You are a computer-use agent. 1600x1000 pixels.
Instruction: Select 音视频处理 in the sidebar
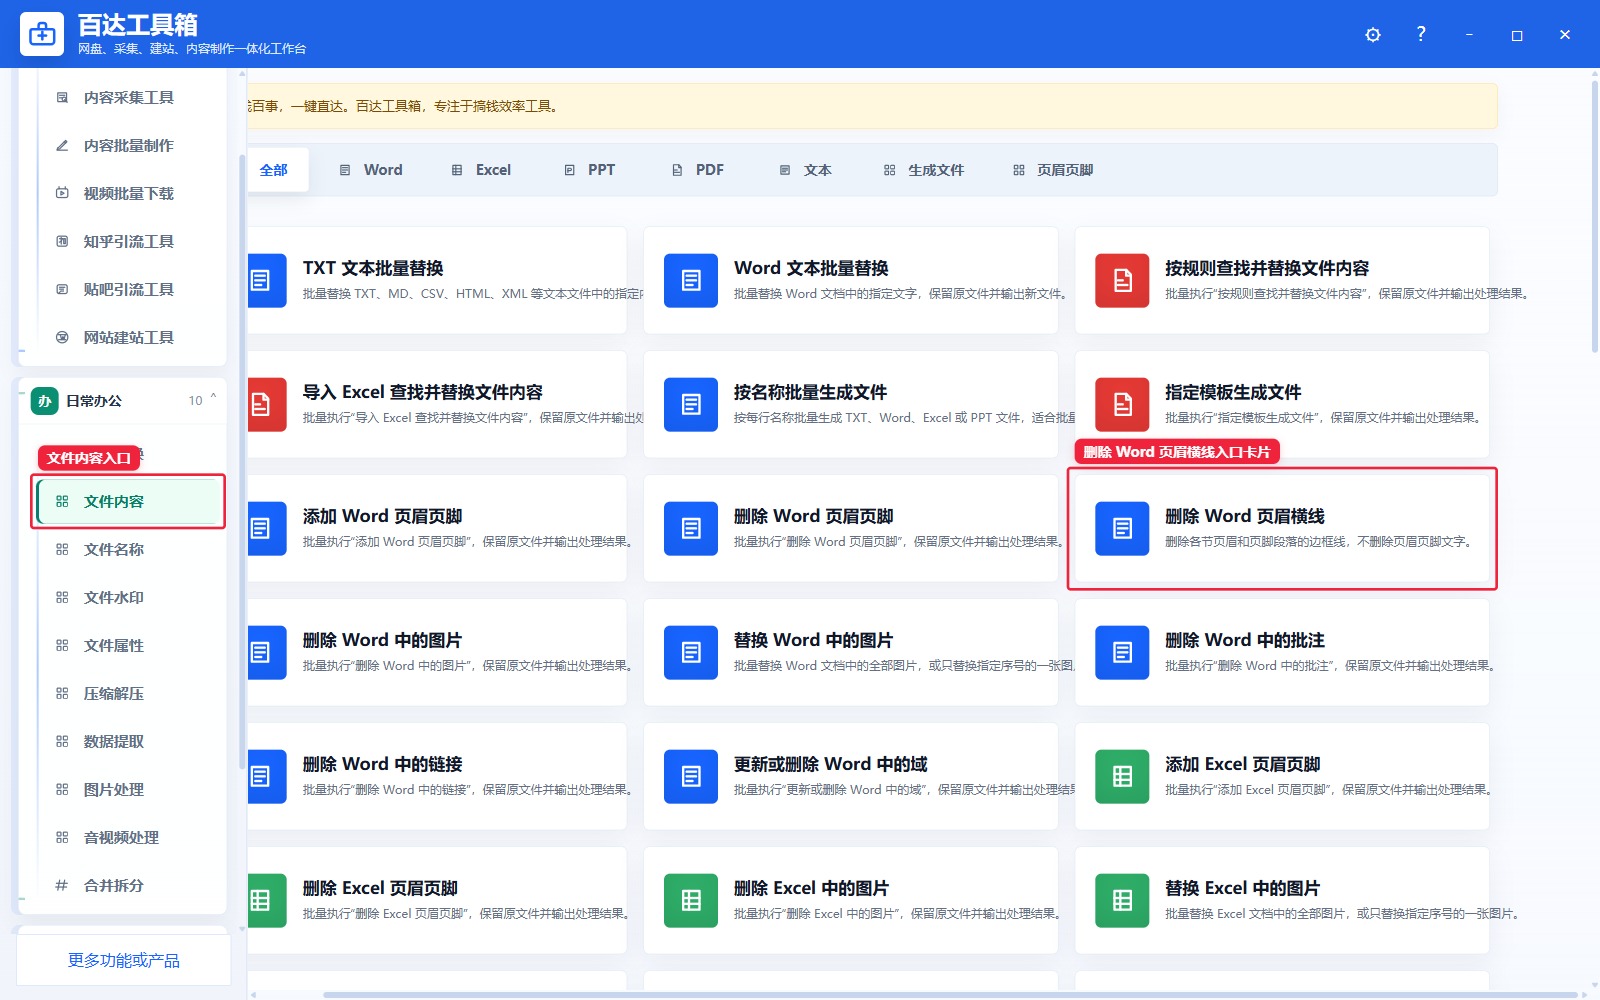(128, 837)
